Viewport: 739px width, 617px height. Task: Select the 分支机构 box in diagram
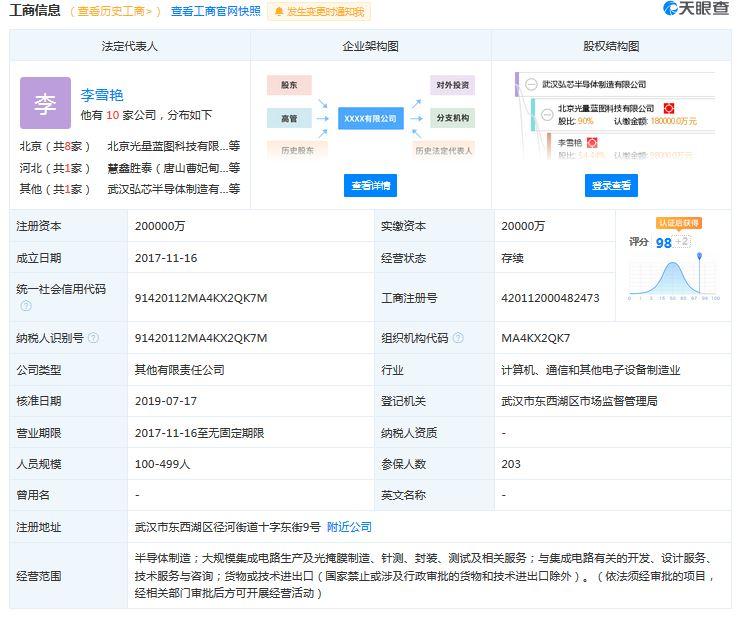point(452,118)
